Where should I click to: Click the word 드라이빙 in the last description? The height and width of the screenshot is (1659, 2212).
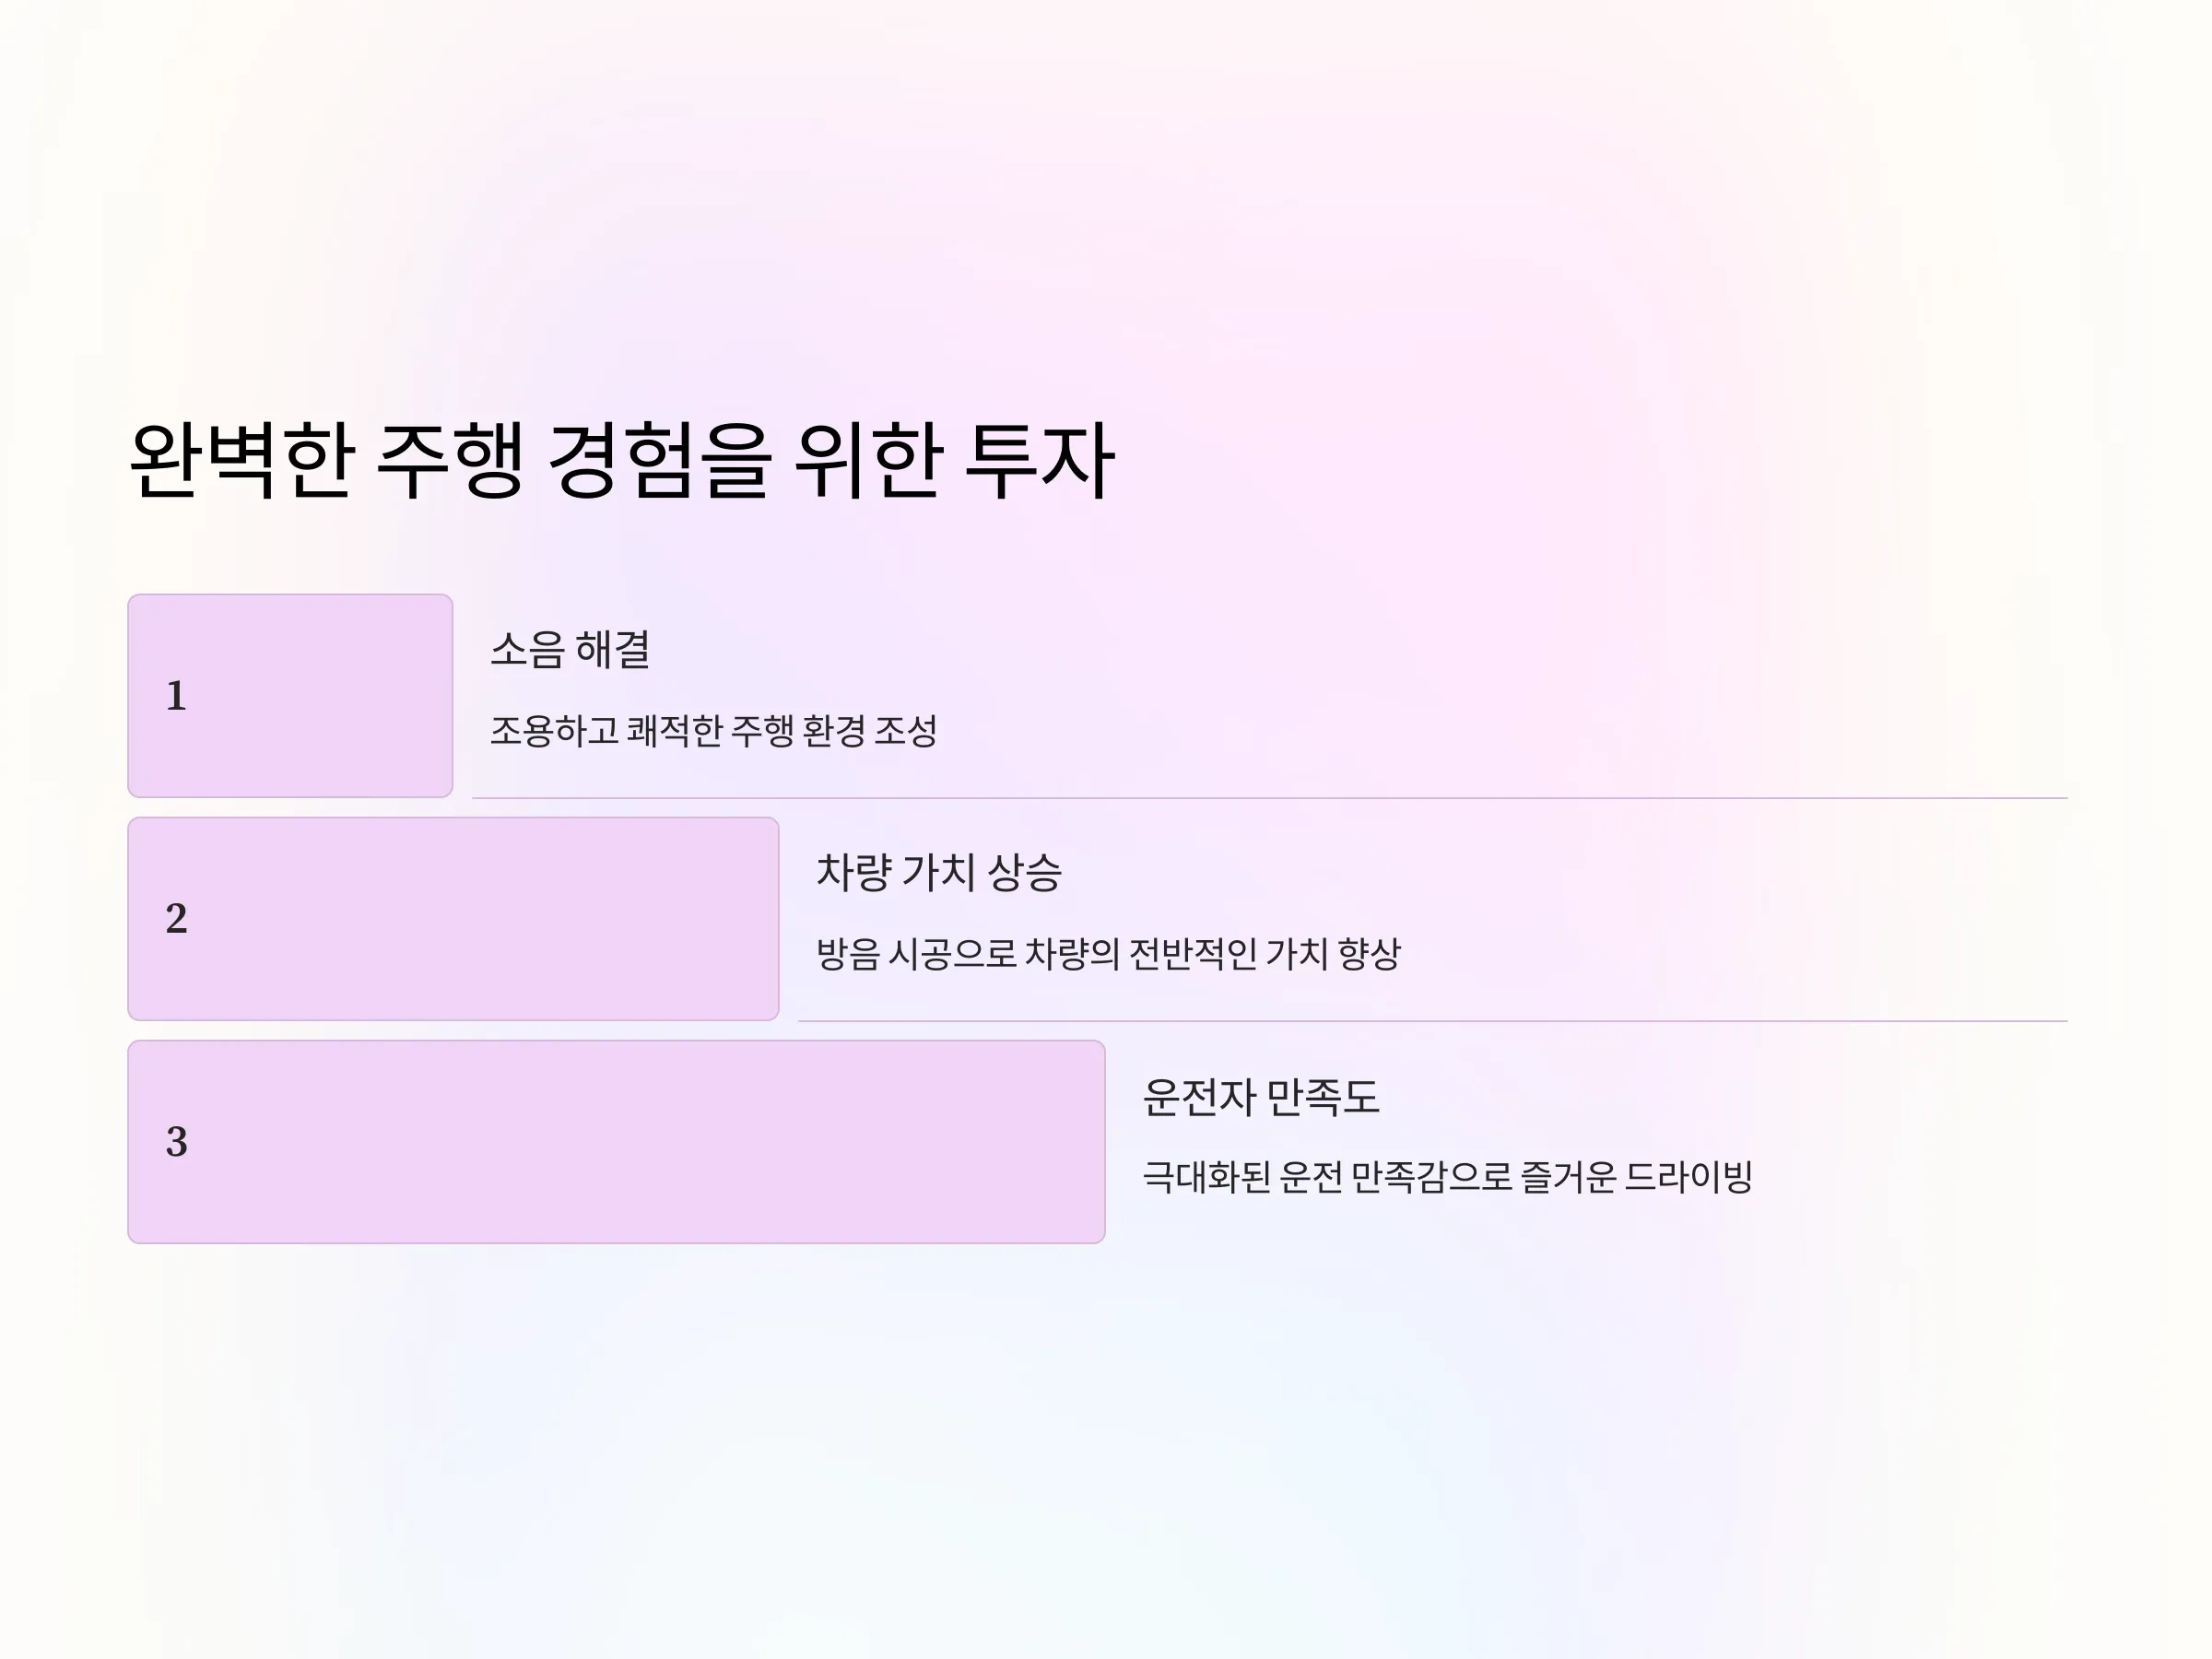coord(1688,1177)
